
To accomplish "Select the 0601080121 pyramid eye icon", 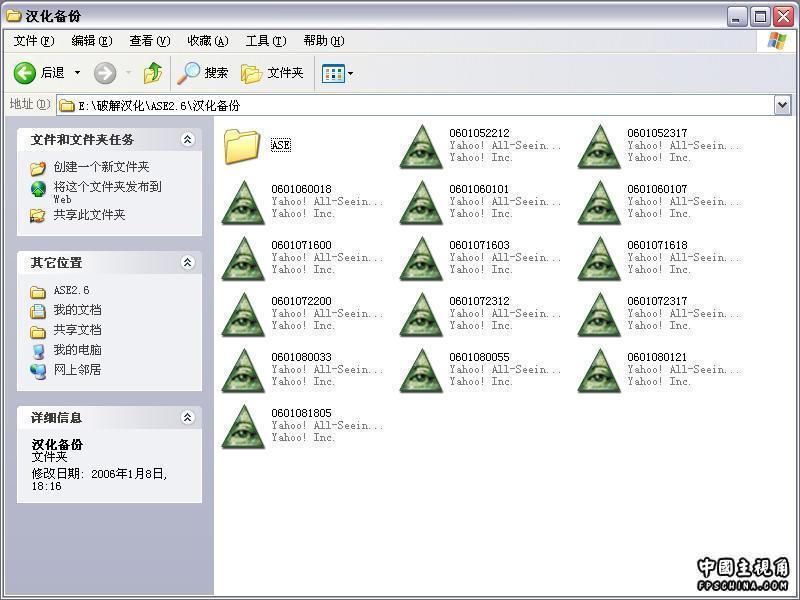I will pos(599,371).
